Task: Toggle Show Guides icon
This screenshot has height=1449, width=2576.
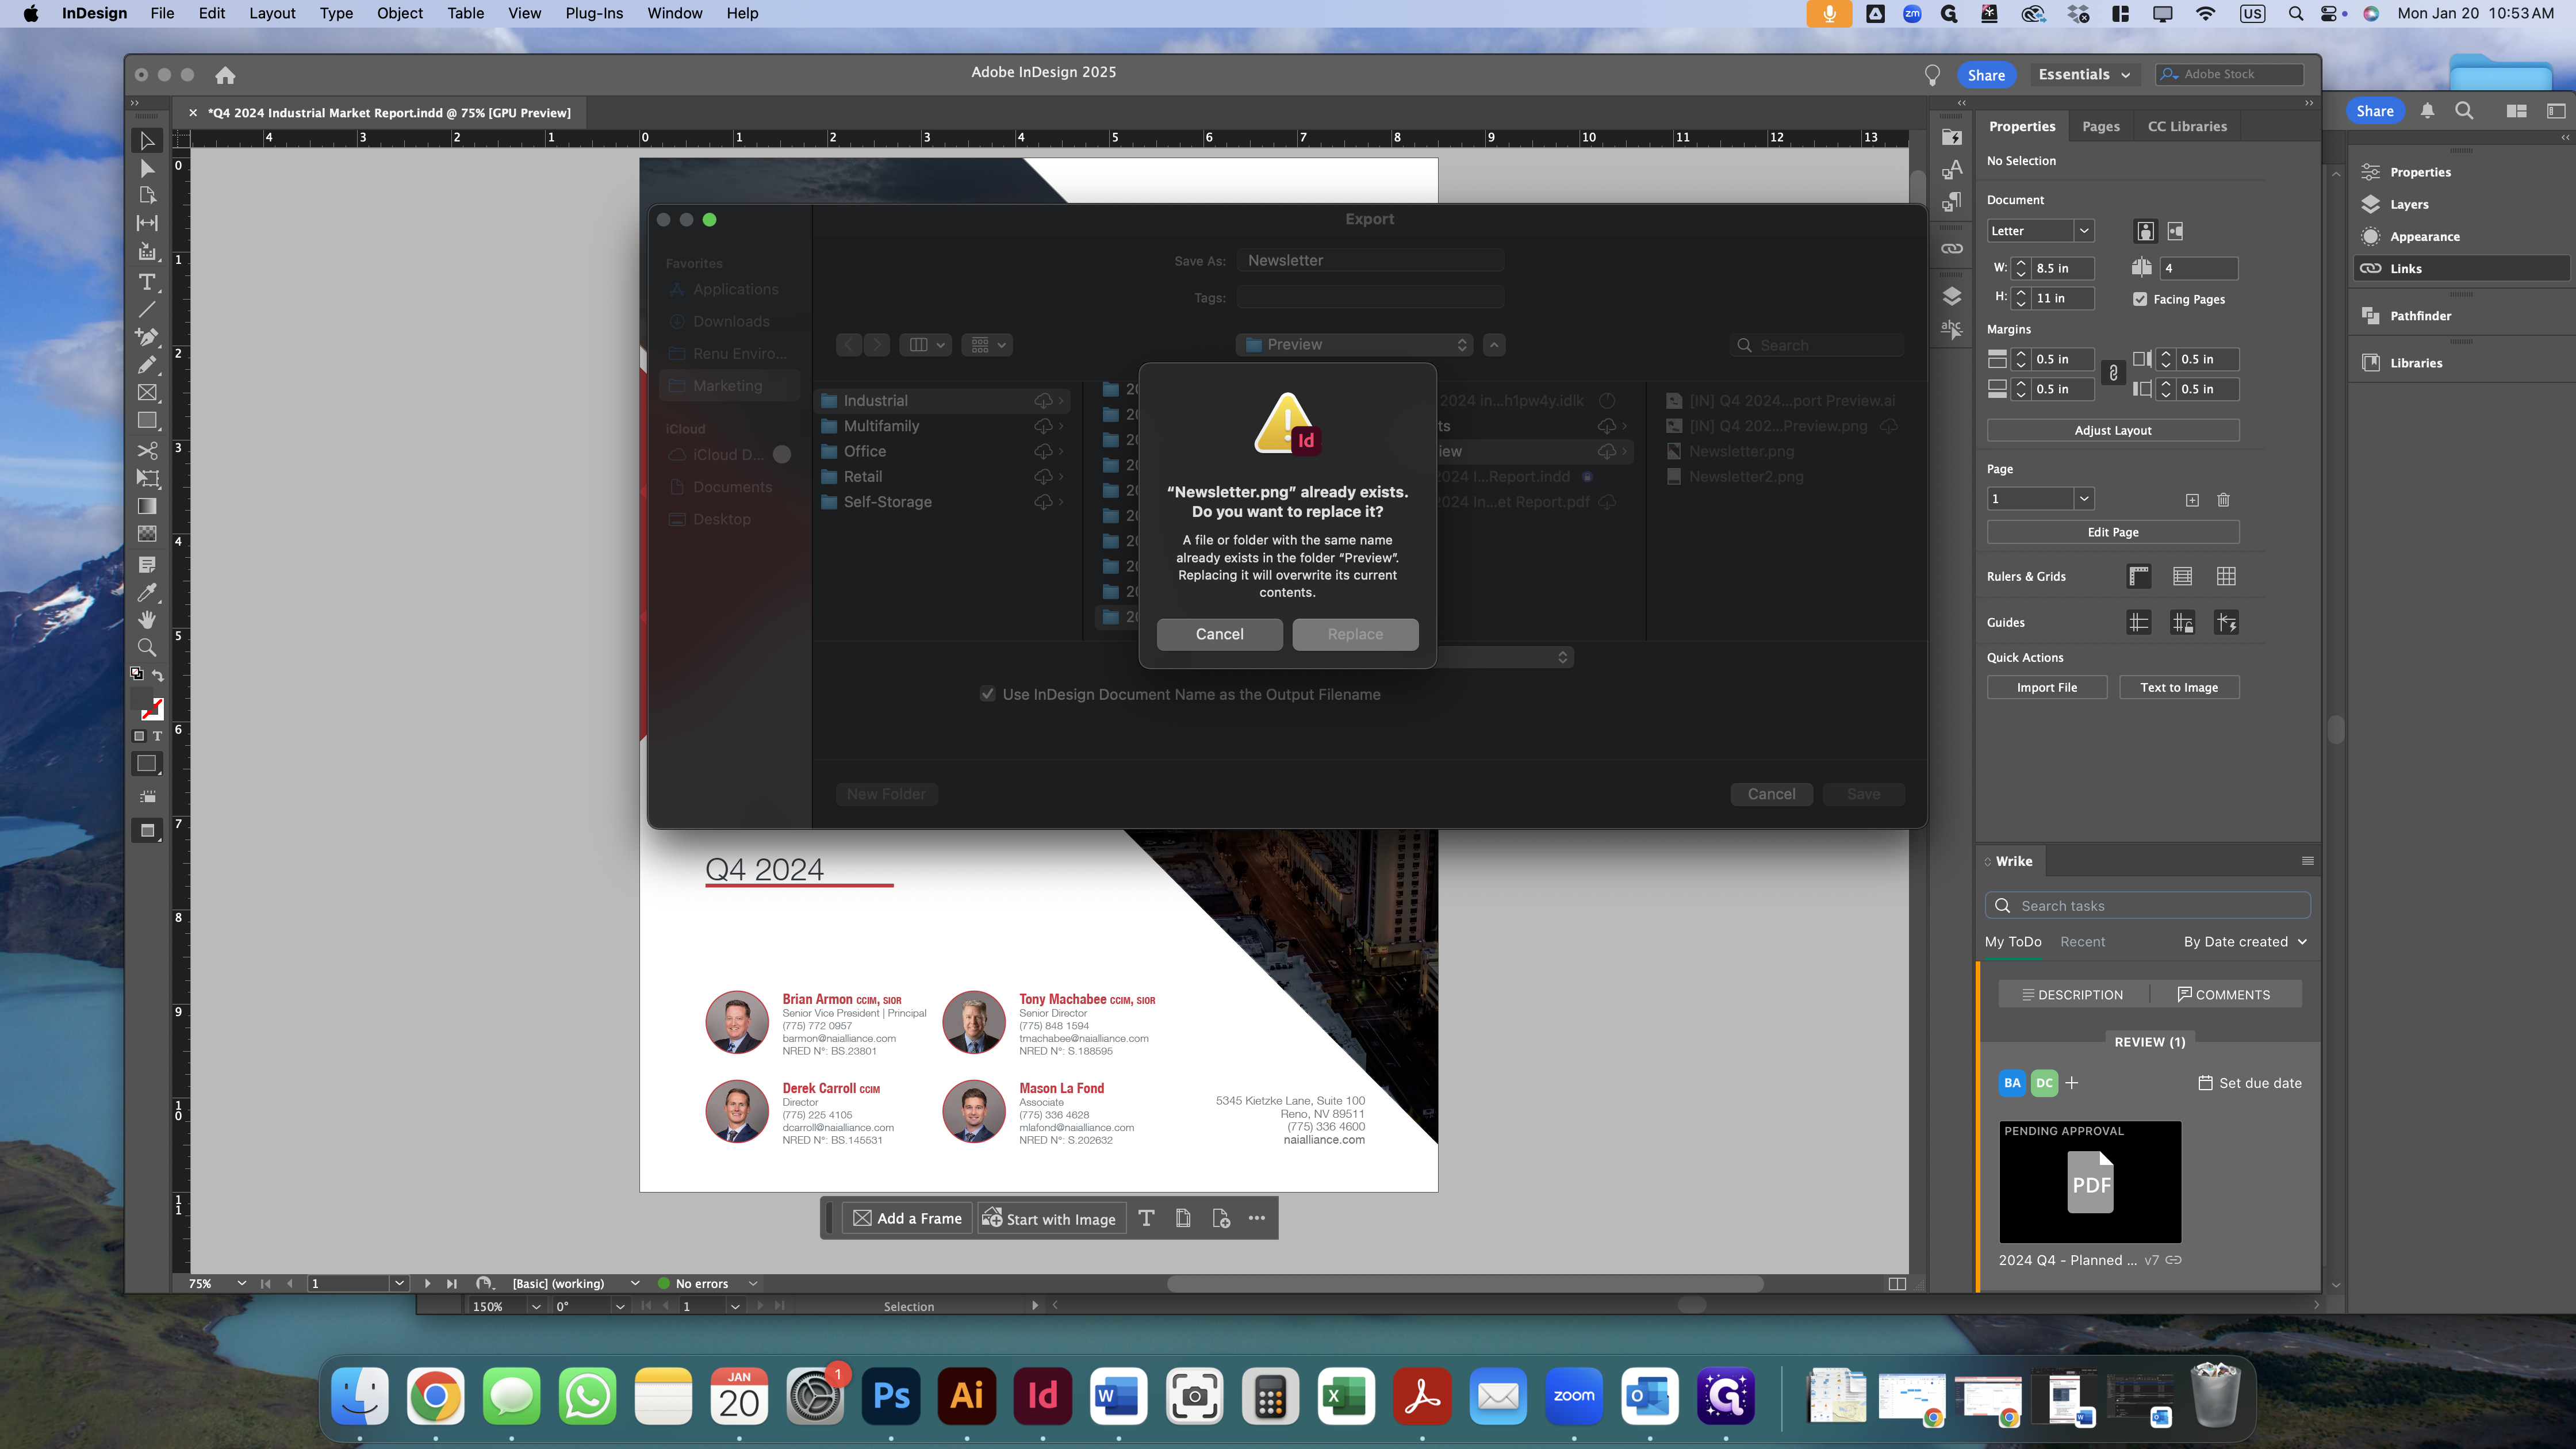Action: point(2139,622)
